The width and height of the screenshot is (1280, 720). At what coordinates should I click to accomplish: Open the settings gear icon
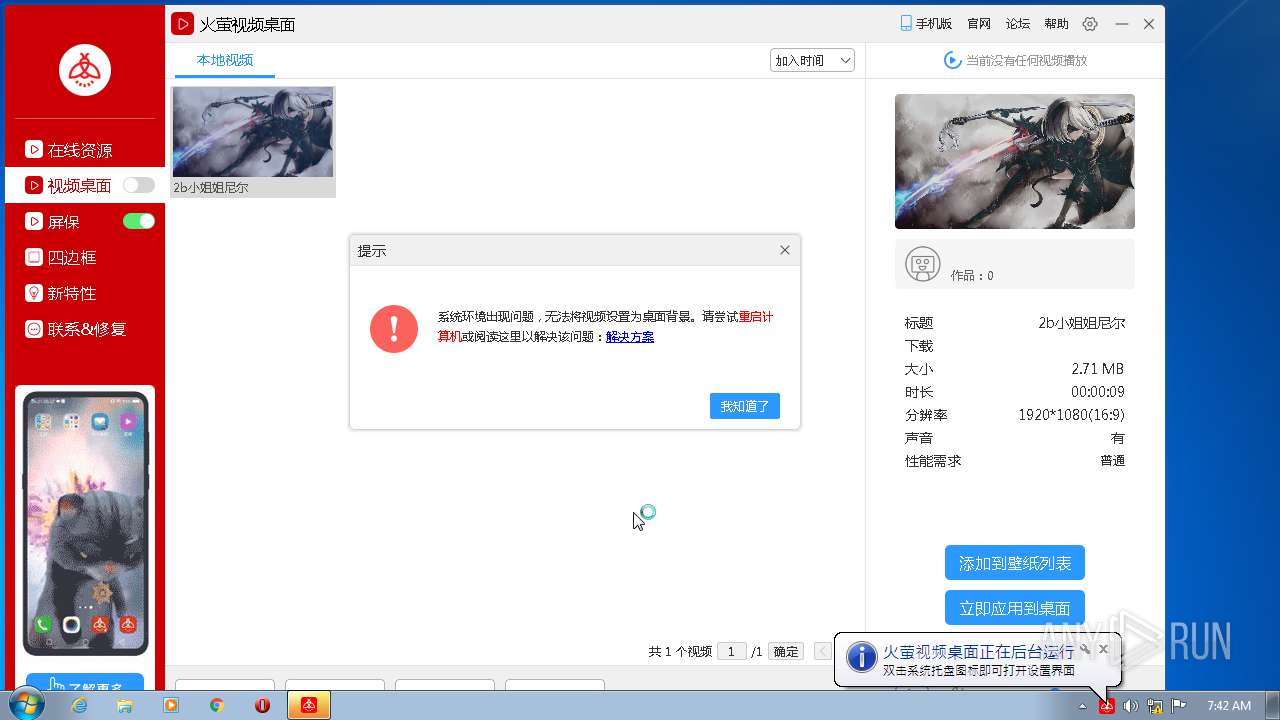click(1090, 24)
